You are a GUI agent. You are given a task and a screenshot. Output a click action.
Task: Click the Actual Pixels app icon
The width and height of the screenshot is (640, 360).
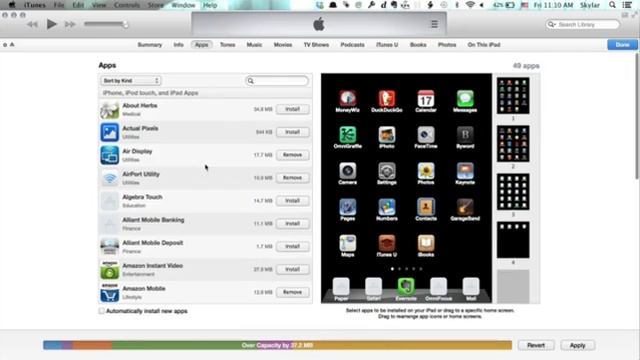(109, 132)
